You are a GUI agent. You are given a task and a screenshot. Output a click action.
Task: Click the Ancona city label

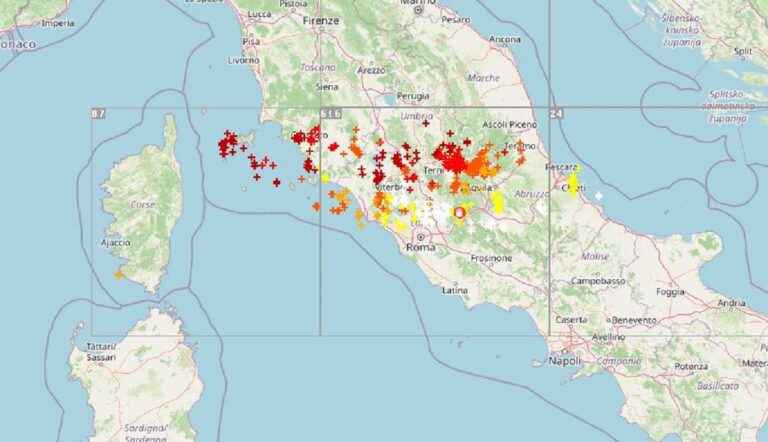coord(504,39)
